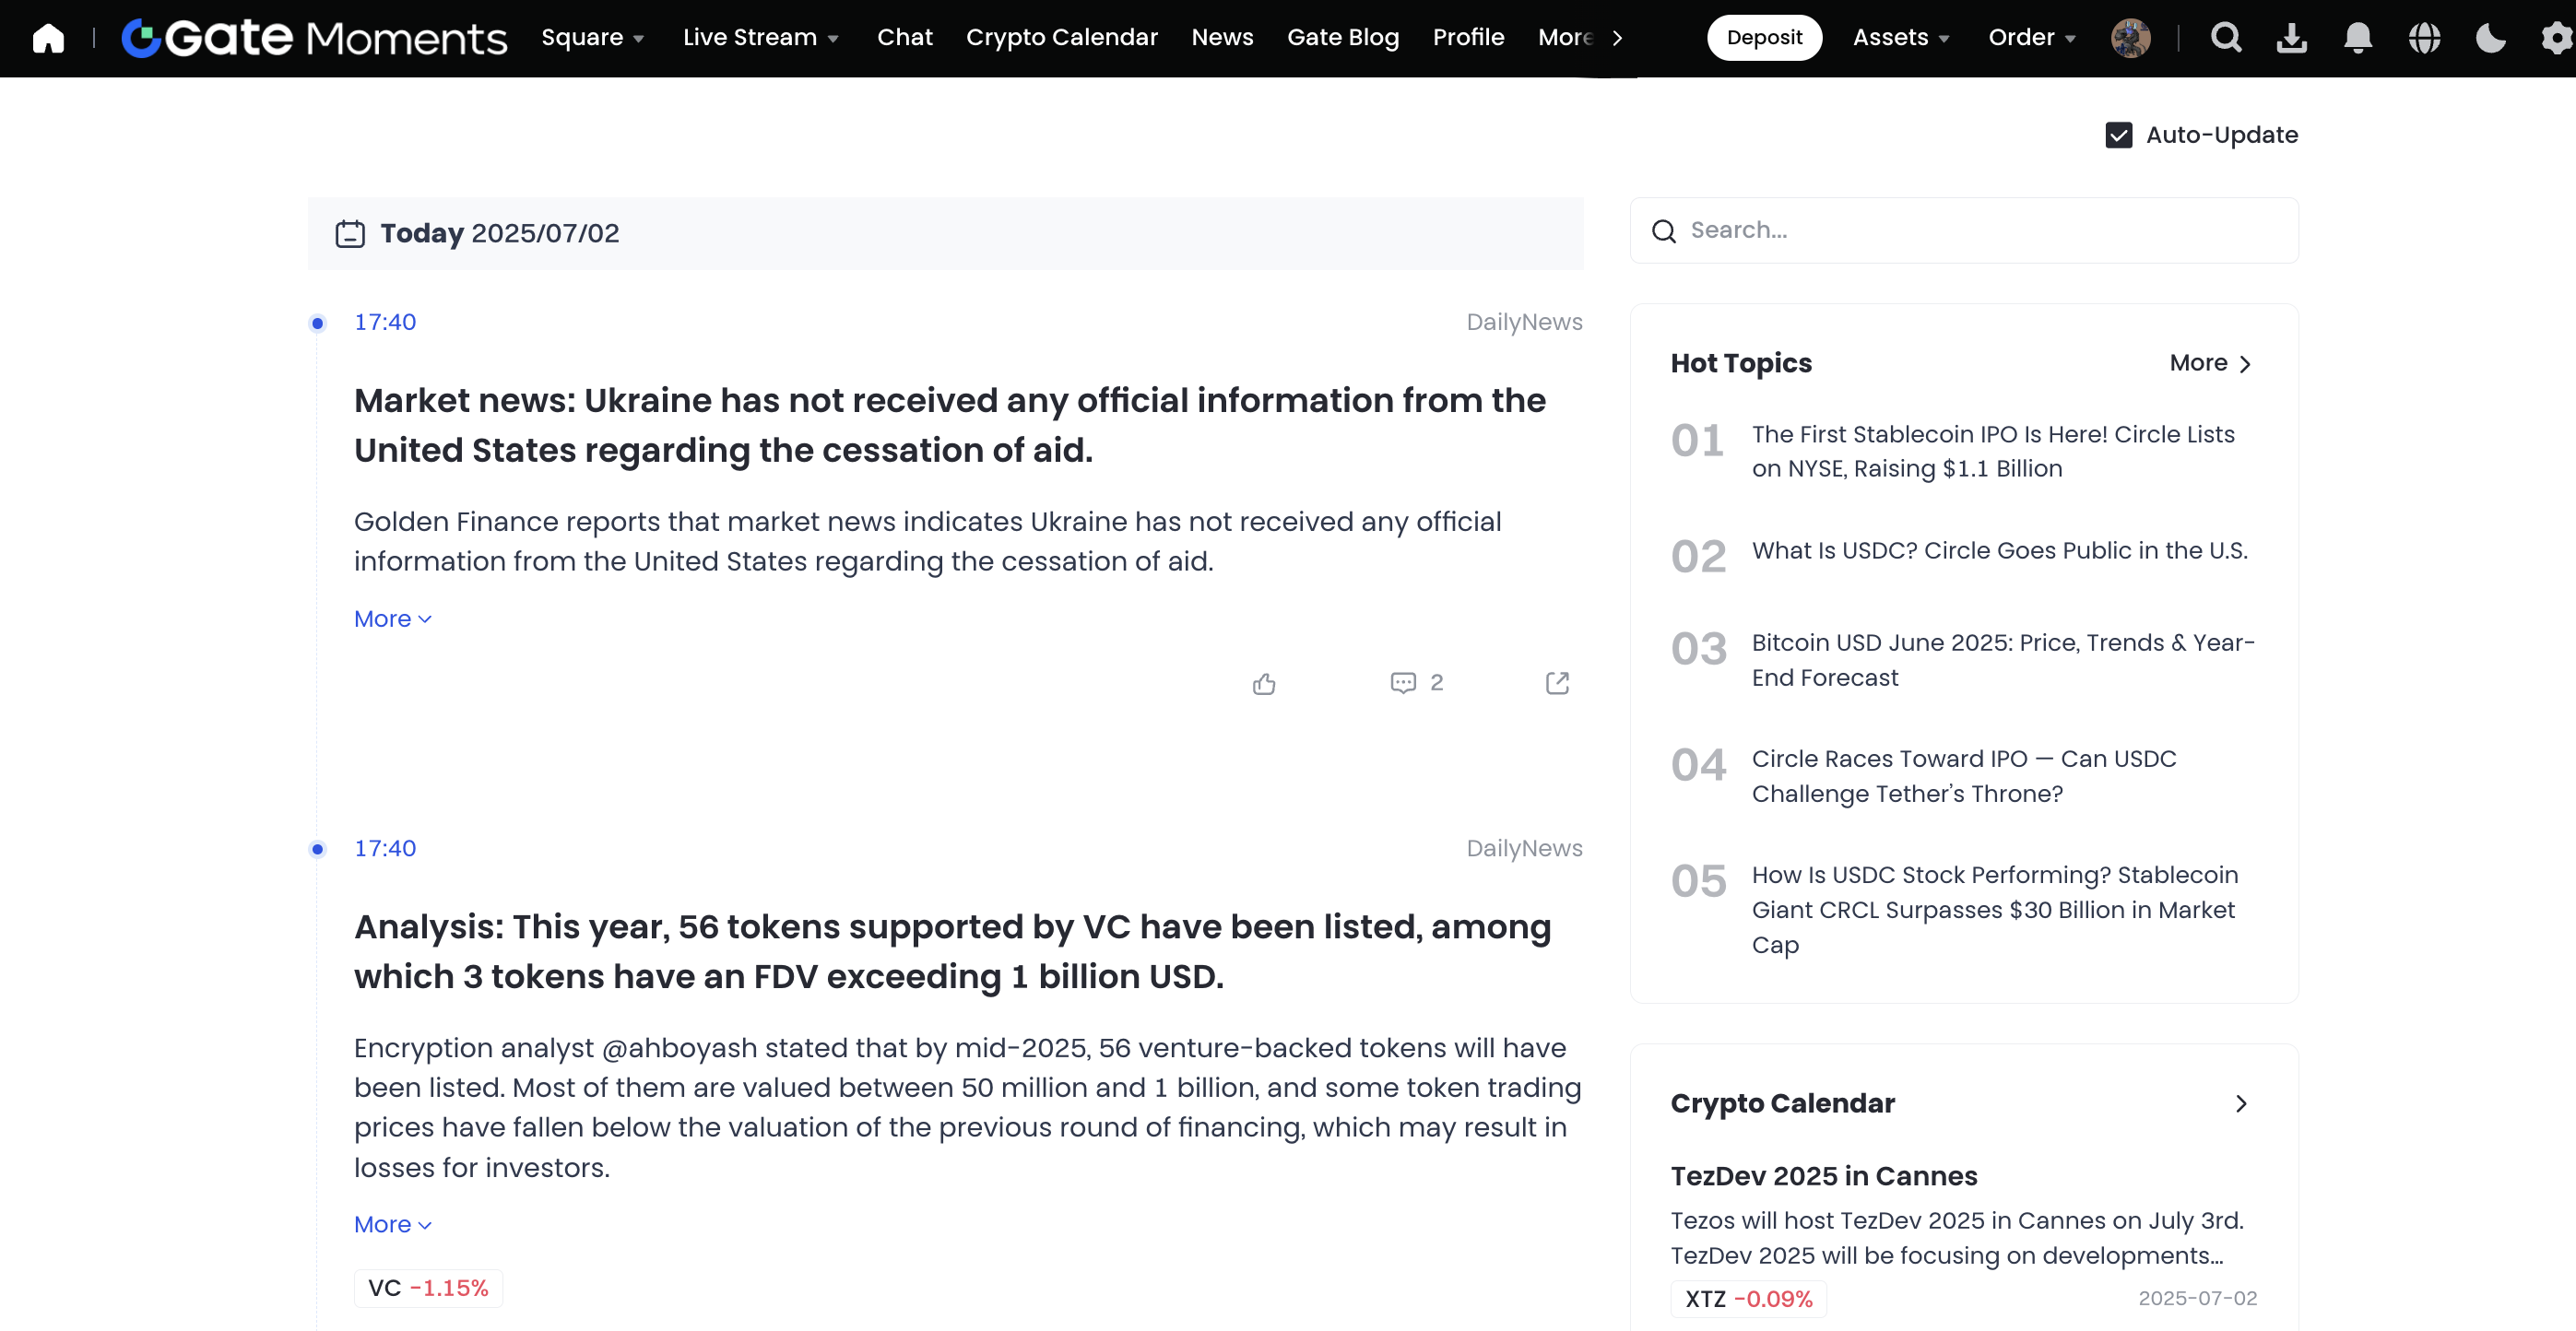Screen dimensions: 2576x1331
Task: Open comments on Ukraine news post
Action: (1403, 683)
